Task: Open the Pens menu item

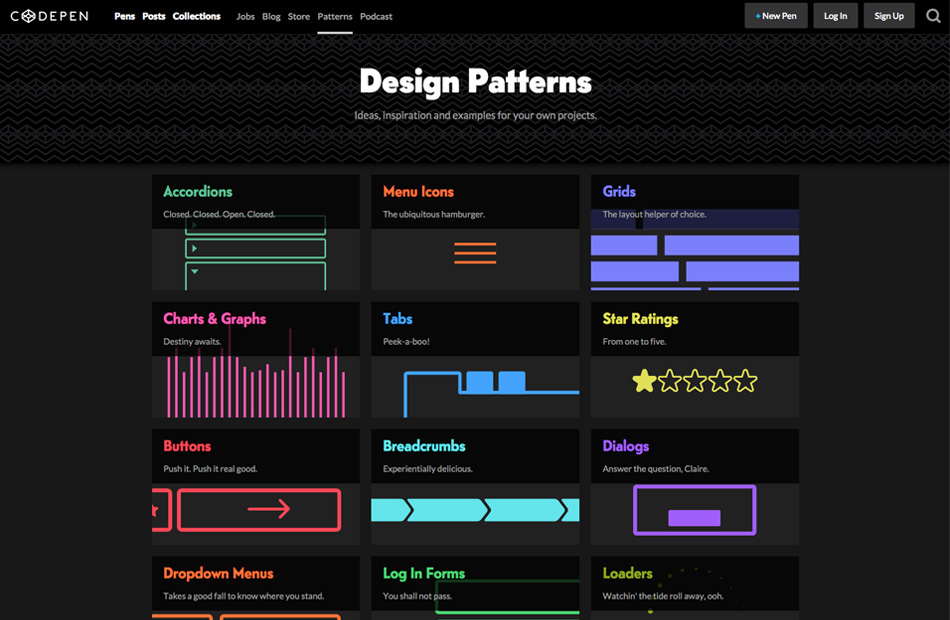Action: click(x=124, y=16)
